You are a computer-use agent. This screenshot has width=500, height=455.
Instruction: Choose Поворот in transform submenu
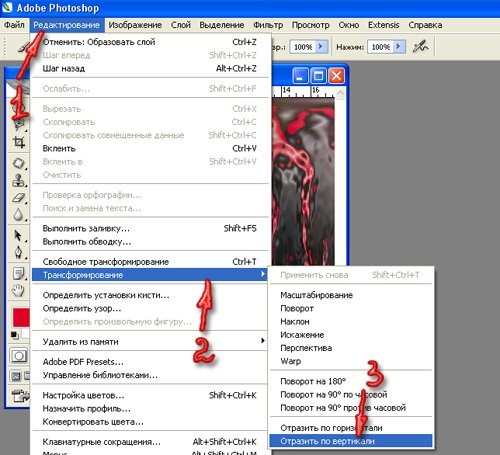(351, 308)
